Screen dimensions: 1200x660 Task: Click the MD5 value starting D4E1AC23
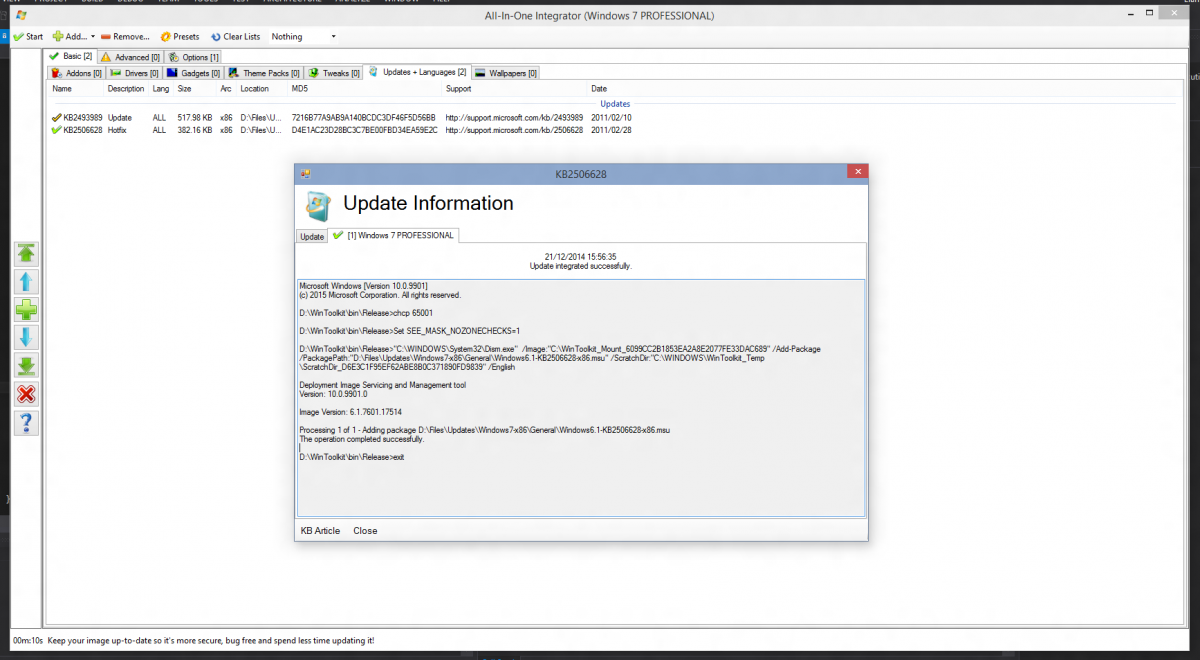click(364, 130)
